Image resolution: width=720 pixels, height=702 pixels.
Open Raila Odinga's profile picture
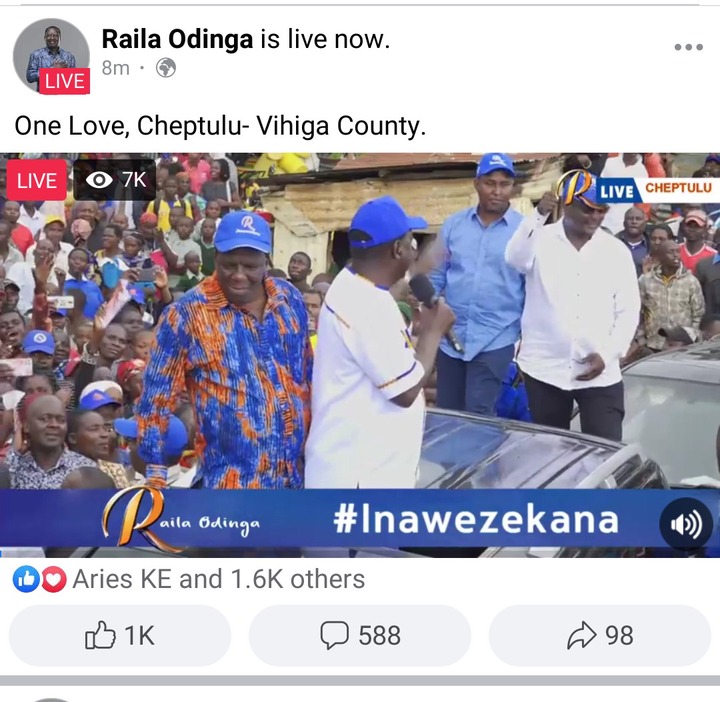[51, 56]
